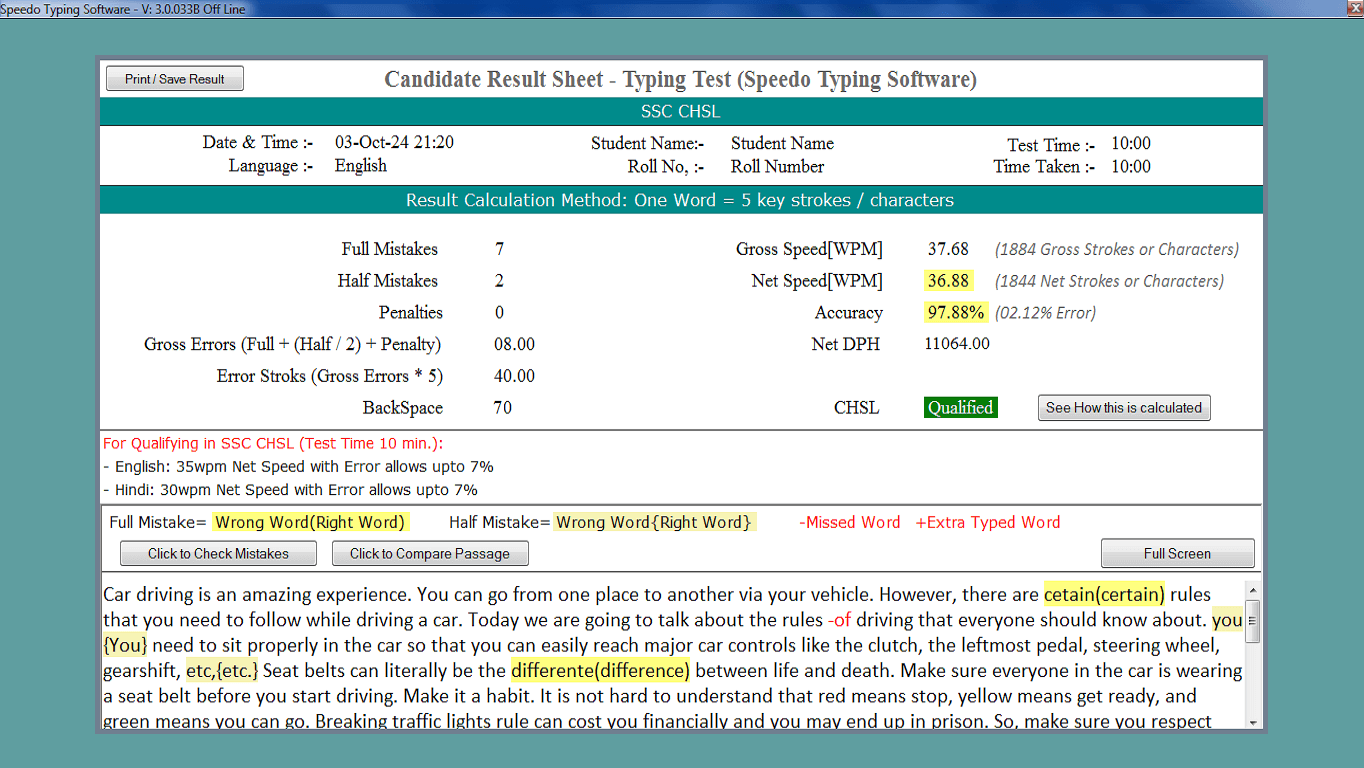Image resolution: width=1364 pixels, height=768 pixels.
Task: Select the highlighted Net Speed value 36.88
Action: 948,281
